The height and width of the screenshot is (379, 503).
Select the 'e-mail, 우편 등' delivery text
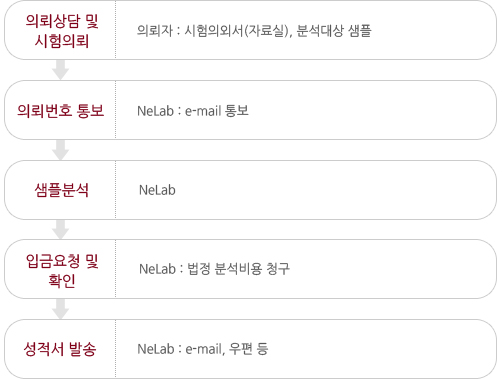point(227,349)
